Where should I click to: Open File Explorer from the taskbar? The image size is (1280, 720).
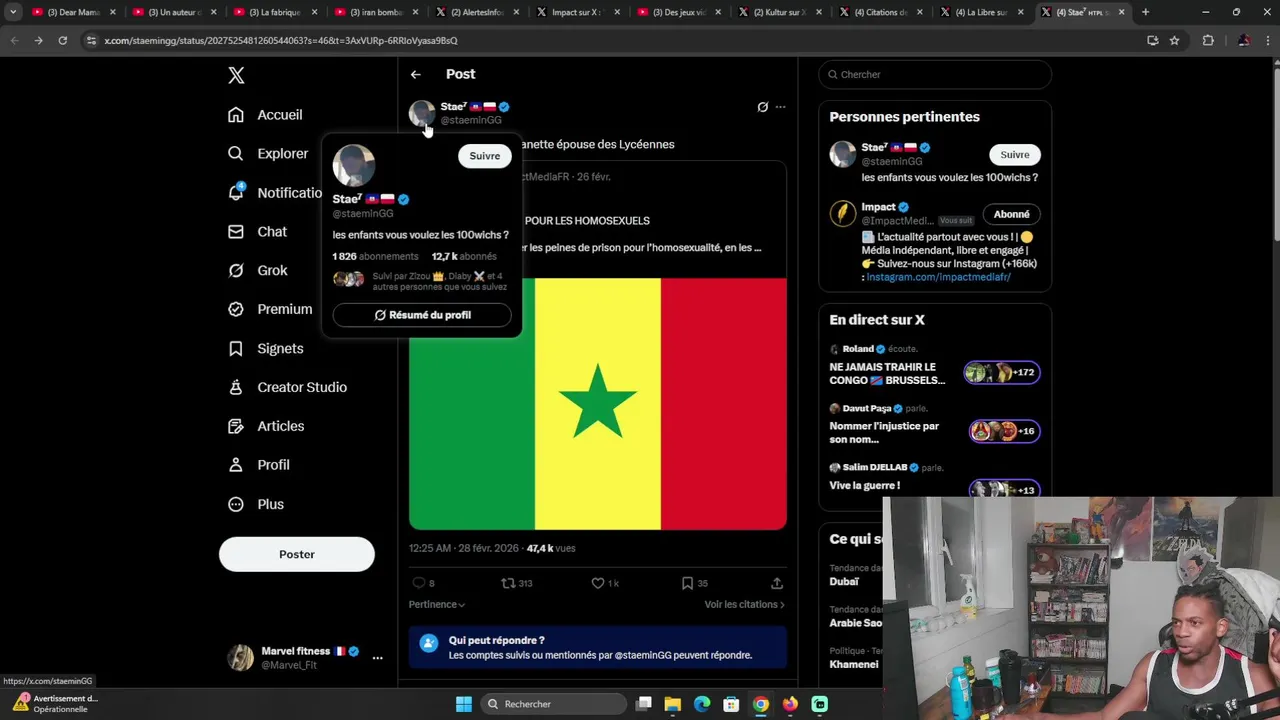coord(673,704)
